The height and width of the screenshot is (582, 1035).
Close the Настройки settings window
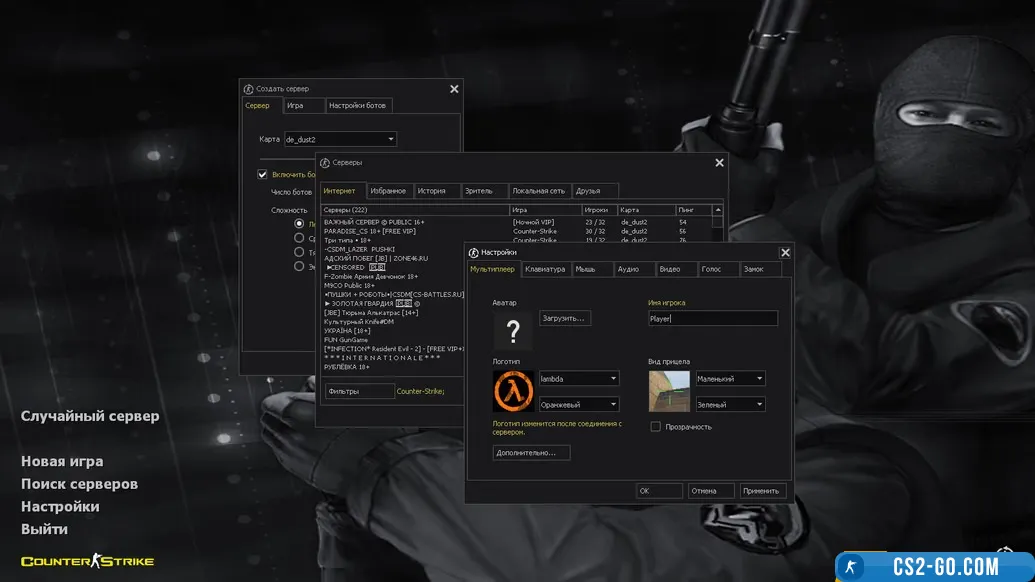point(785,253)
